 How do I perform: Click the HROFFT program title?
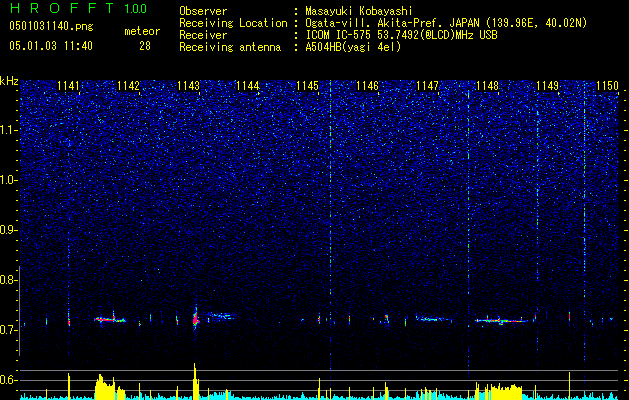(62, 8)
